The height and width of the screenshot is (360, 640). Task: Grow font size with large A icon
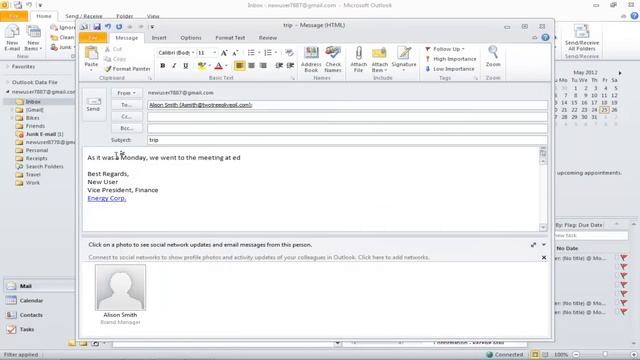pos(224,53)
